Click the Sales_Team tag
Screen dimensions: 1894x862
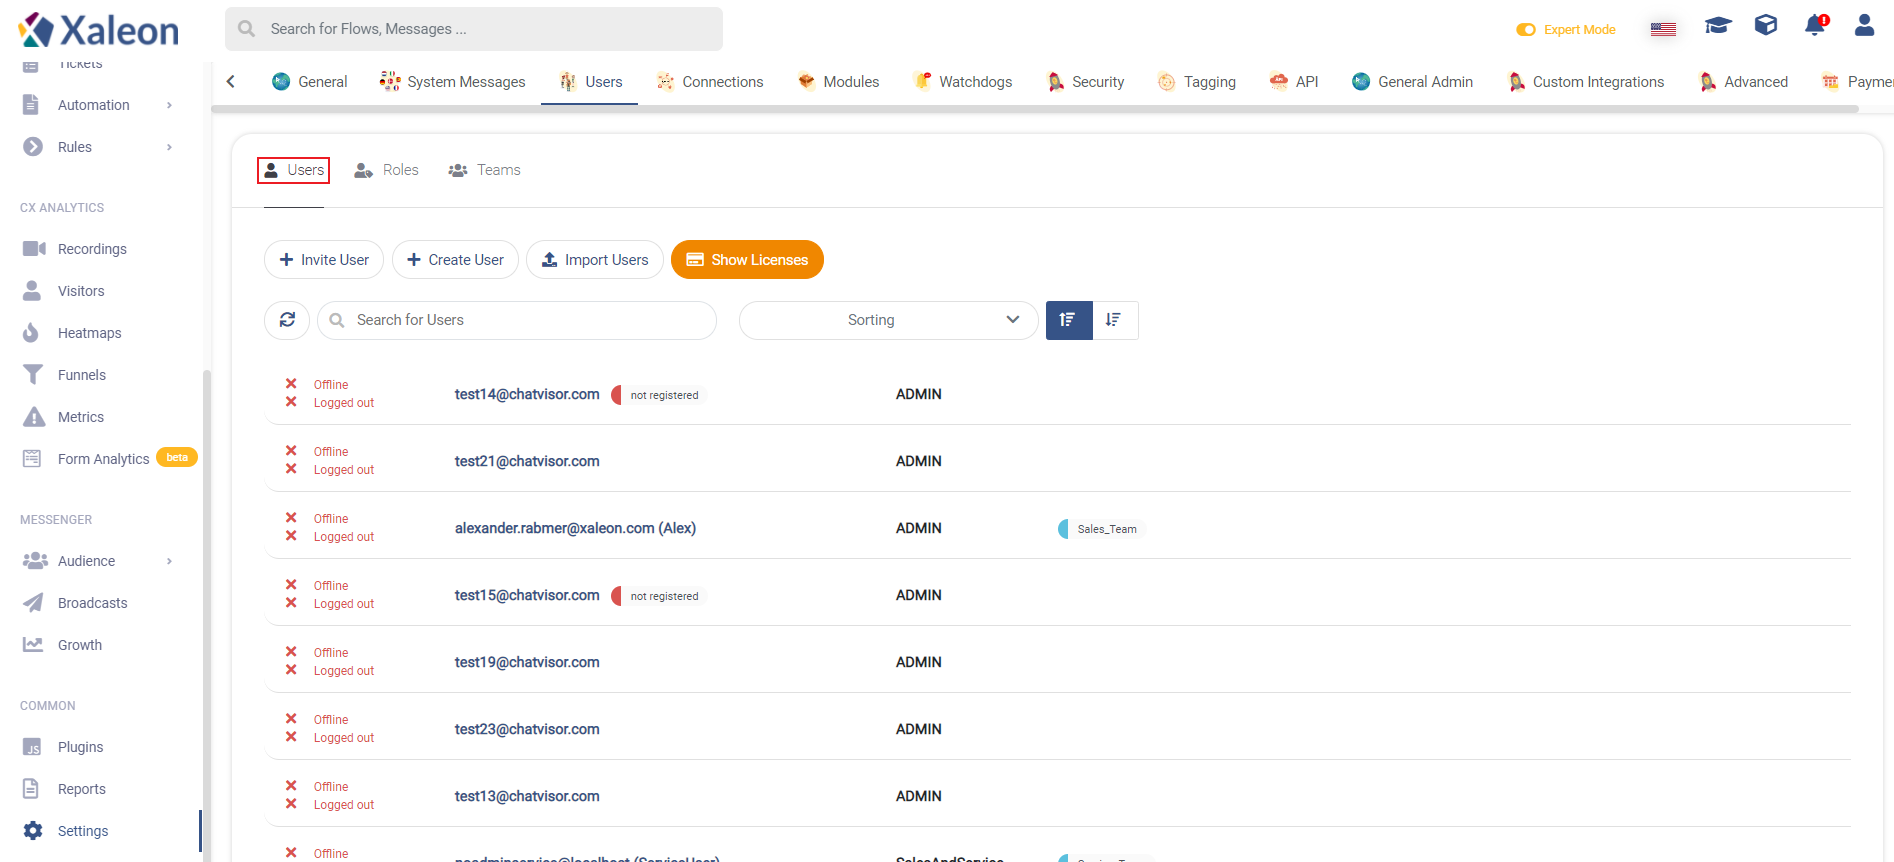1100,529
